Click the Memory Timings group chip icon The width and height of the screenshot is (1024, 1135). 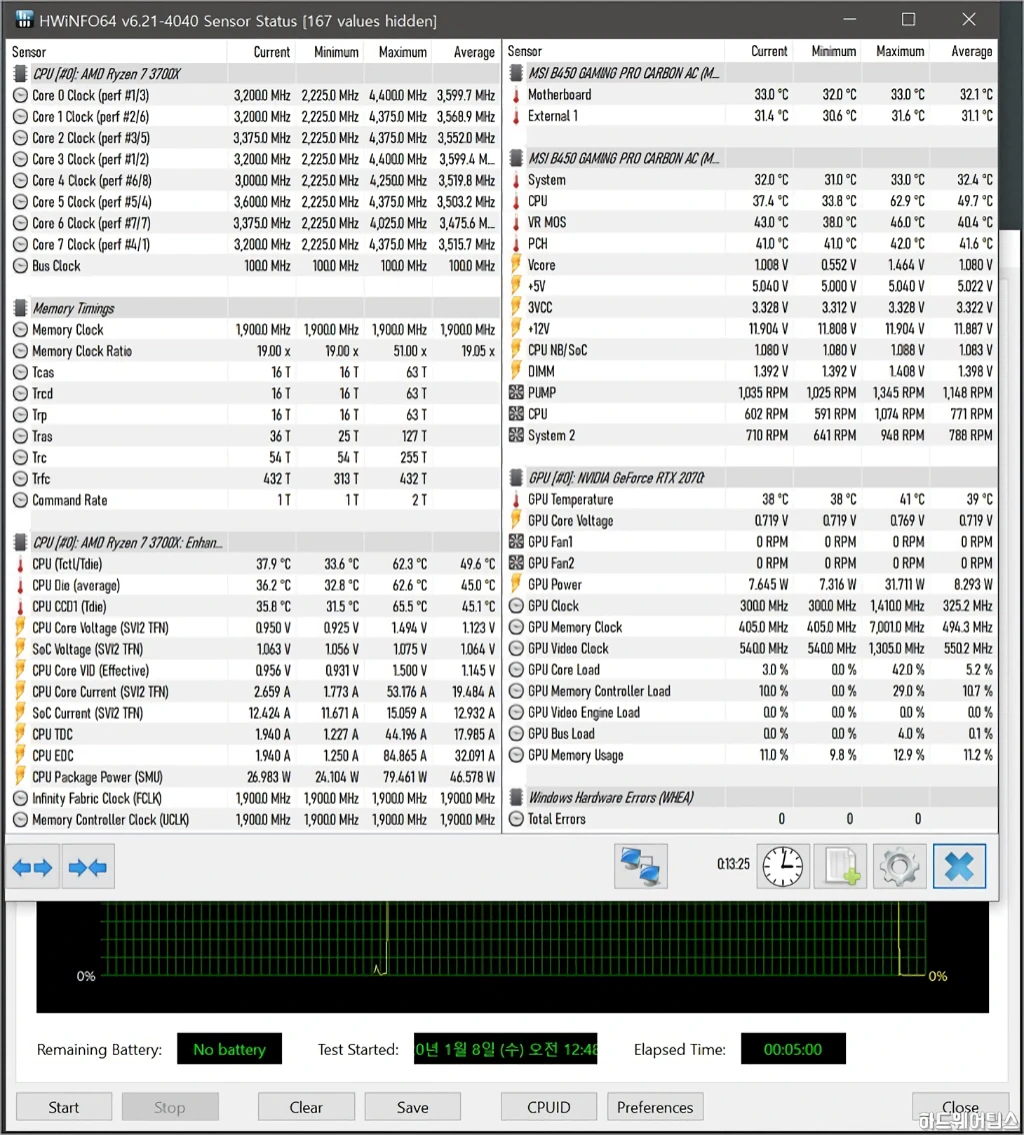pyautogui.click(x=20, y=308)
